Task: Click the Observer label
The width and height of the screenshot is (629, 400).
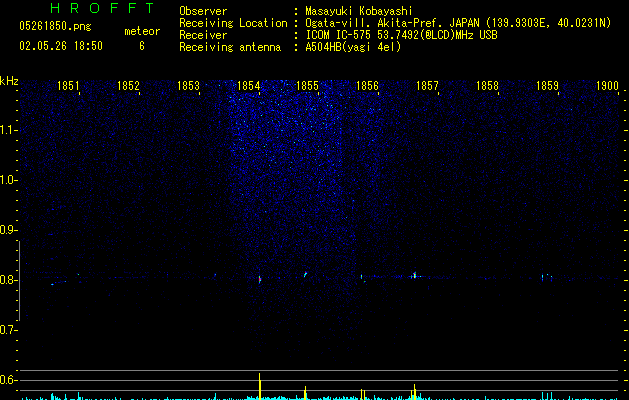Action: coord(203,11)
